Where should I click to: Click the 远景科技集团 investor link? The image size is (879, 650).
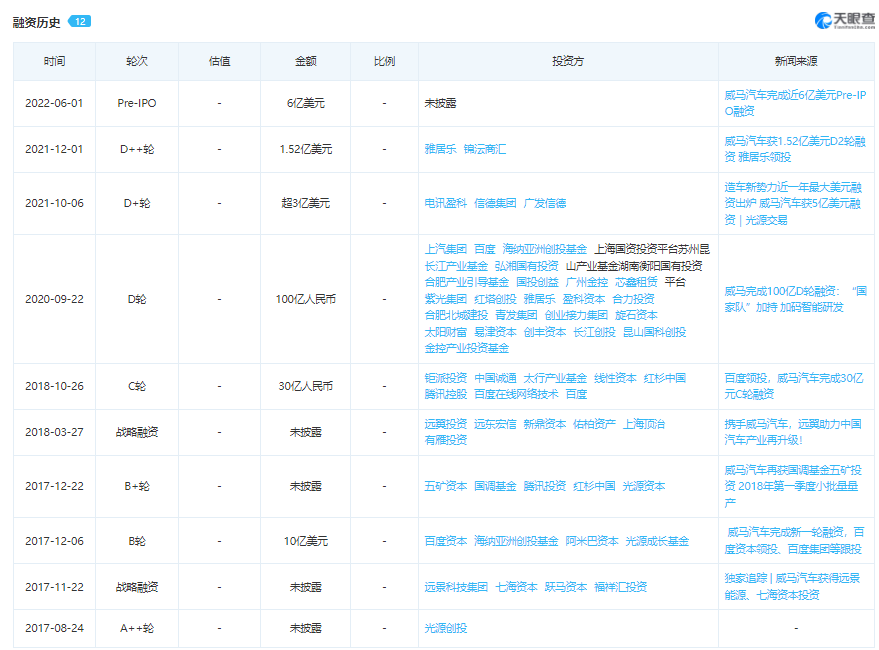coord(456,587)
